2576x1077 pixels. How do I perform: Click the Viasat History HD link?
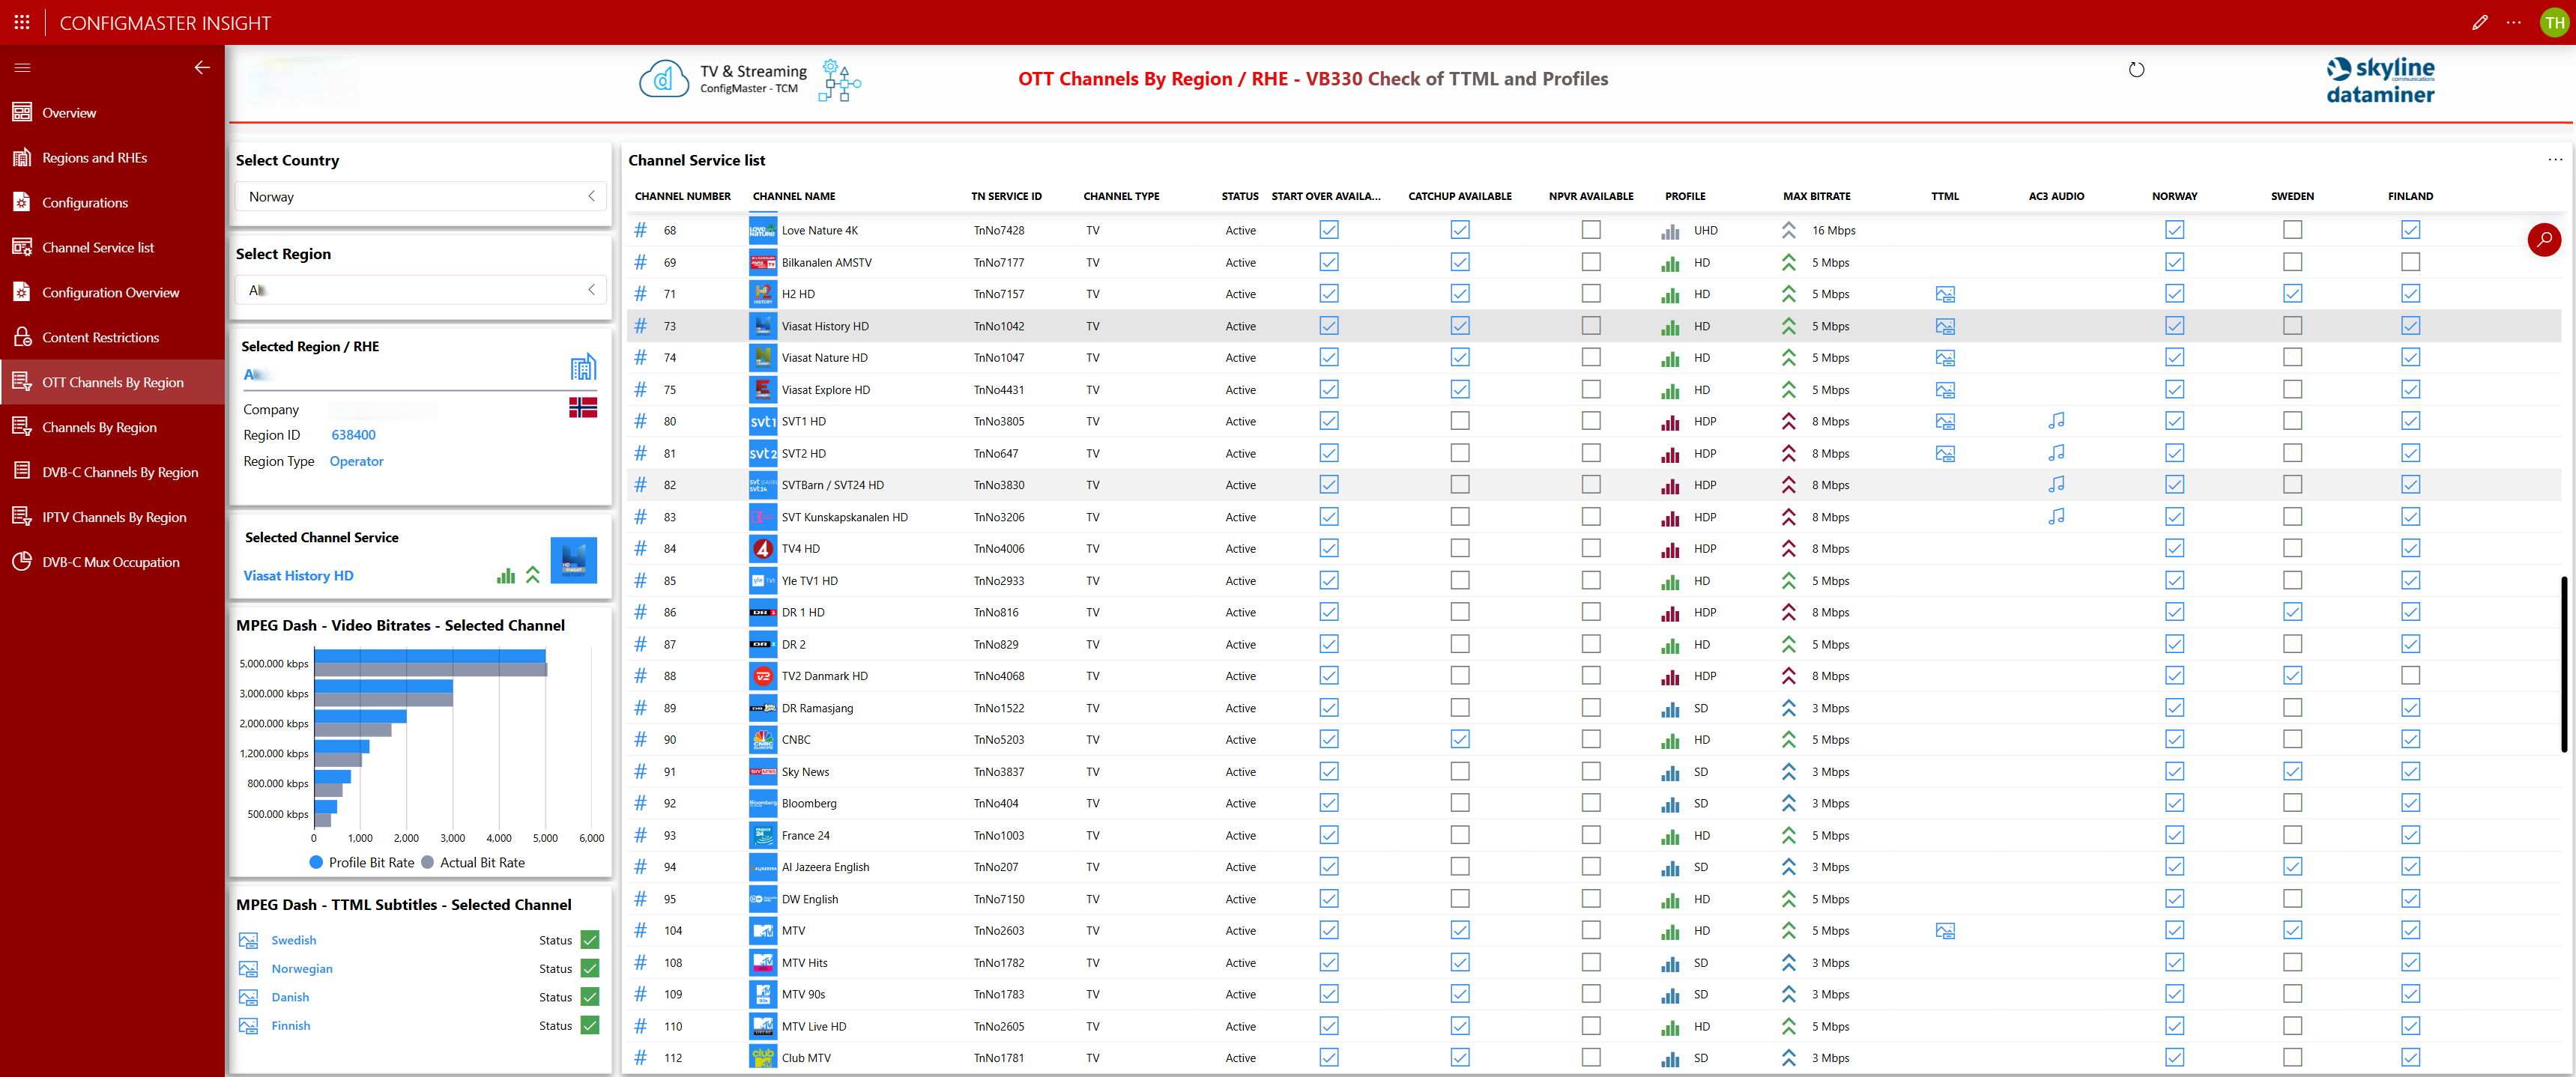(298, 576)
